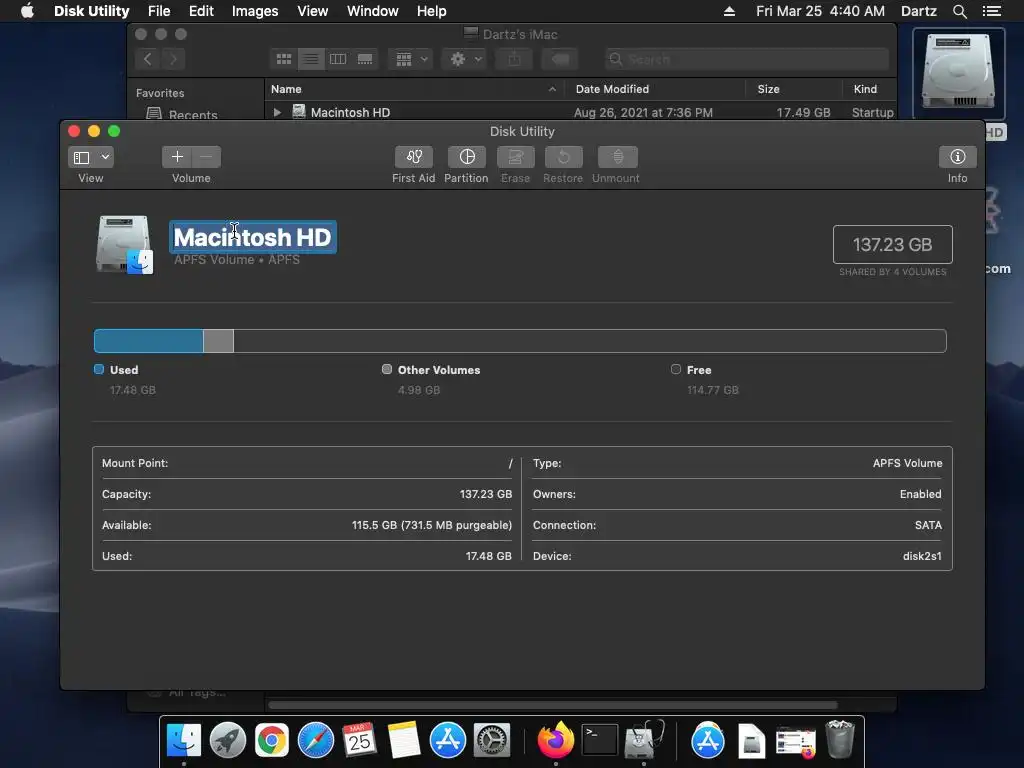This screenshot has height=768, width=1024.
Task: Sort Finder list by Date Modified column
Action: click(x=655, y=89)
